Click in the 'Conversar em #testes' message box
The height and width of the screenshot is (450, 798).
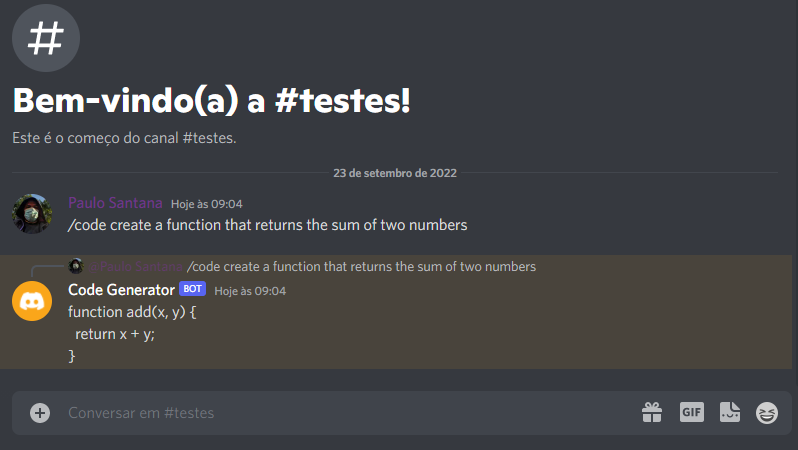point(340,413)
